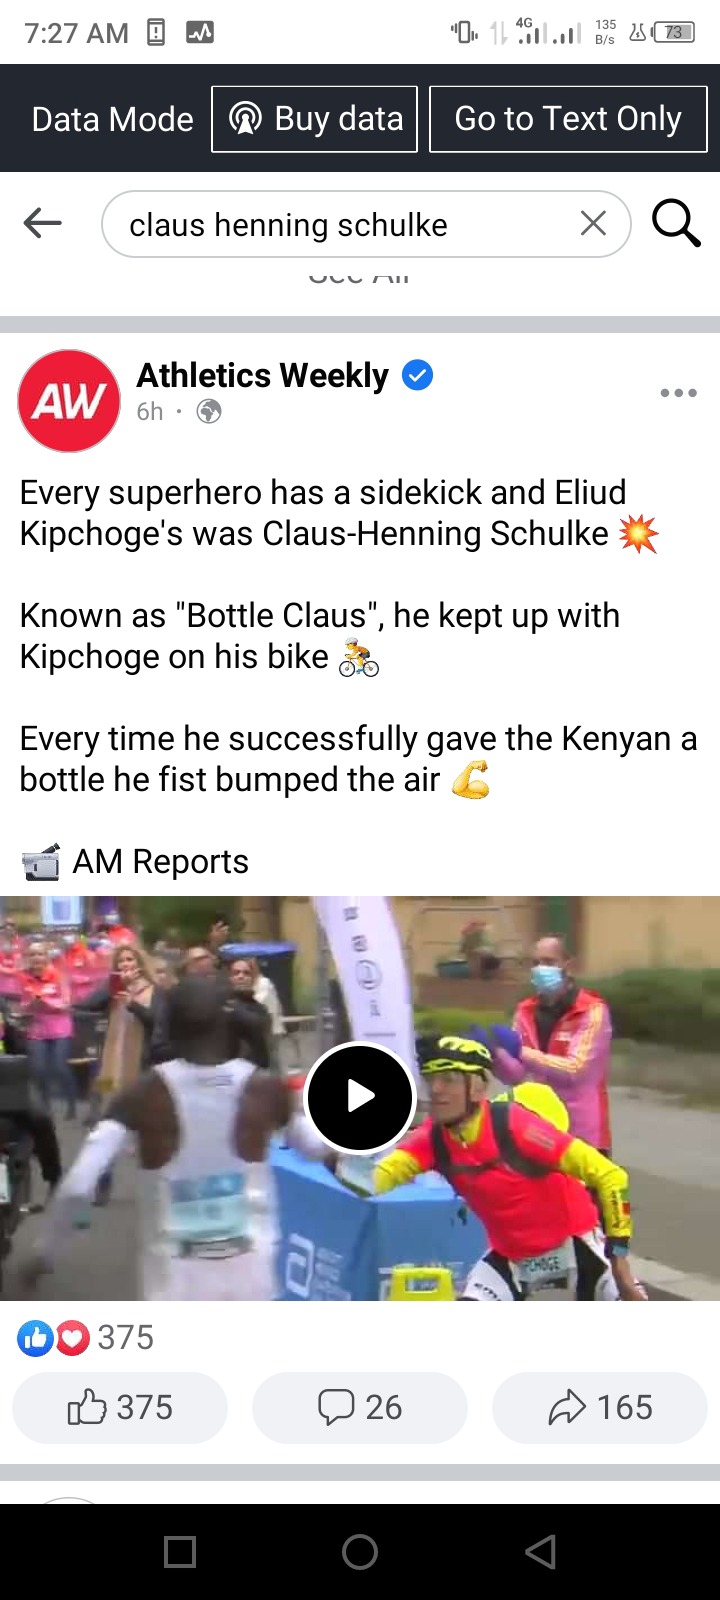
Task: Open the Athletics Weekly page name
Action: [262, 375]
